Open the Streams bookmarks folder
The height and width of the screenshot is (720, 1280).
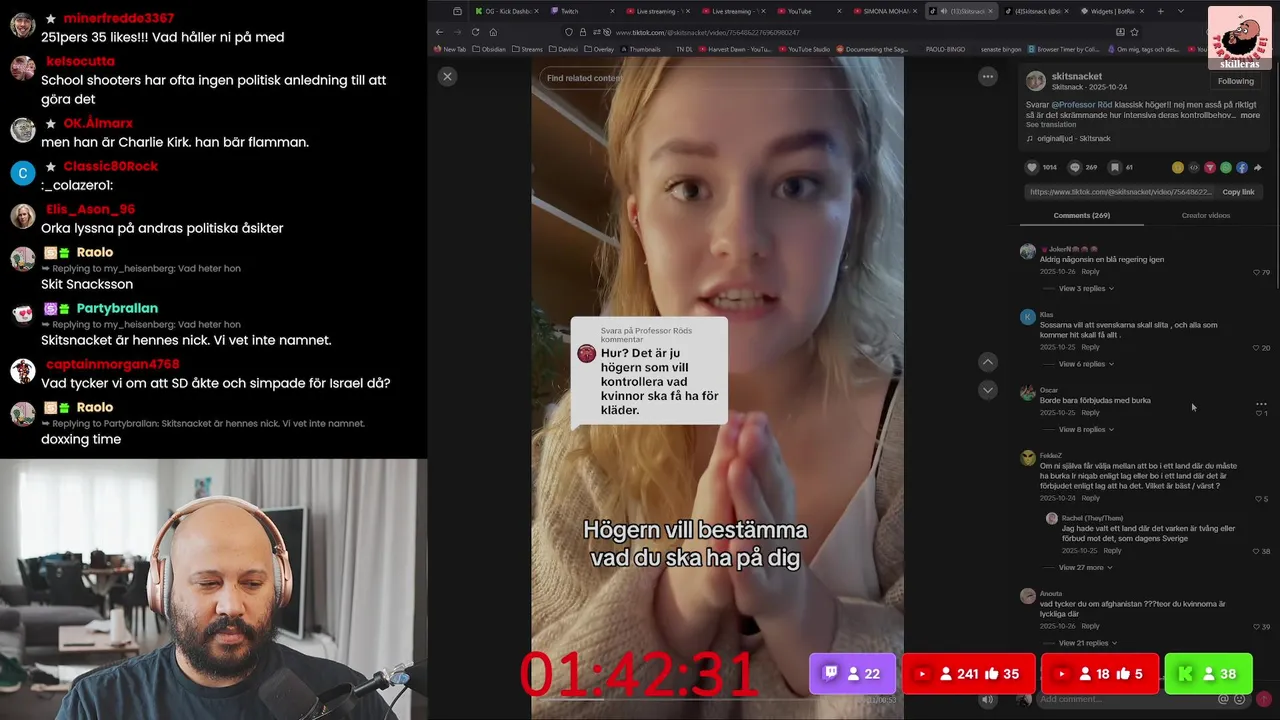pyautogui.click(x=527, y=48)
